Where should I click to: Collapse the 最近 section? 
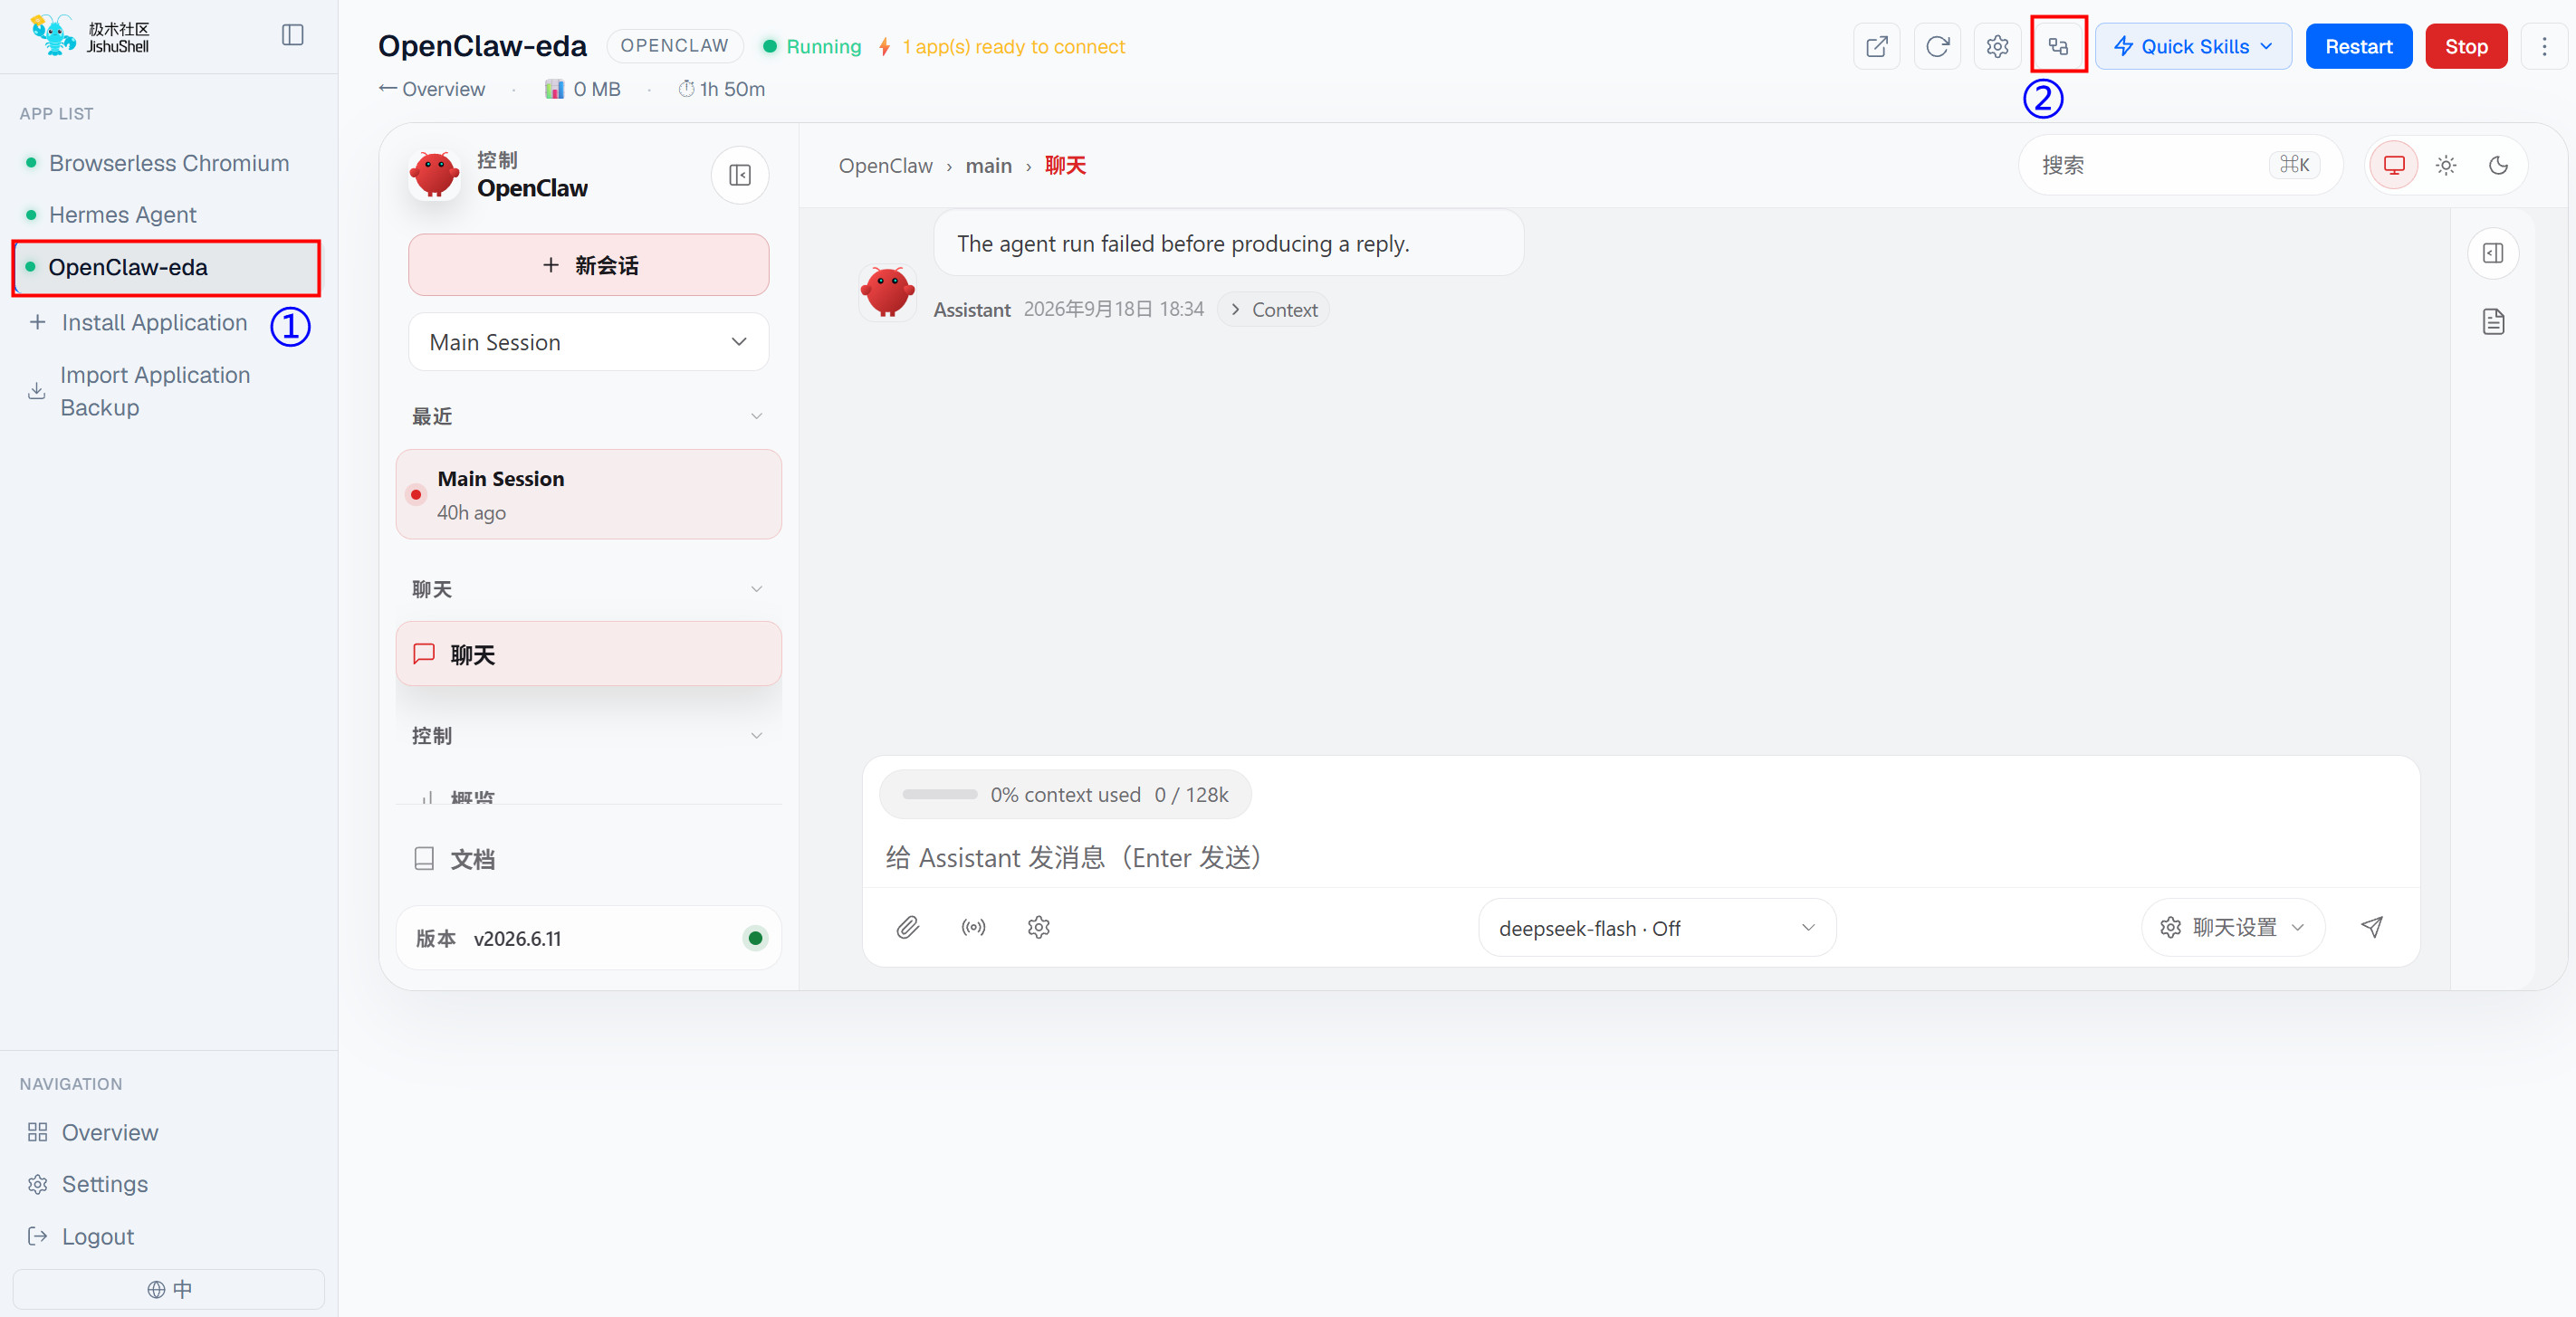pyautogui.click(x=588, y=416)
